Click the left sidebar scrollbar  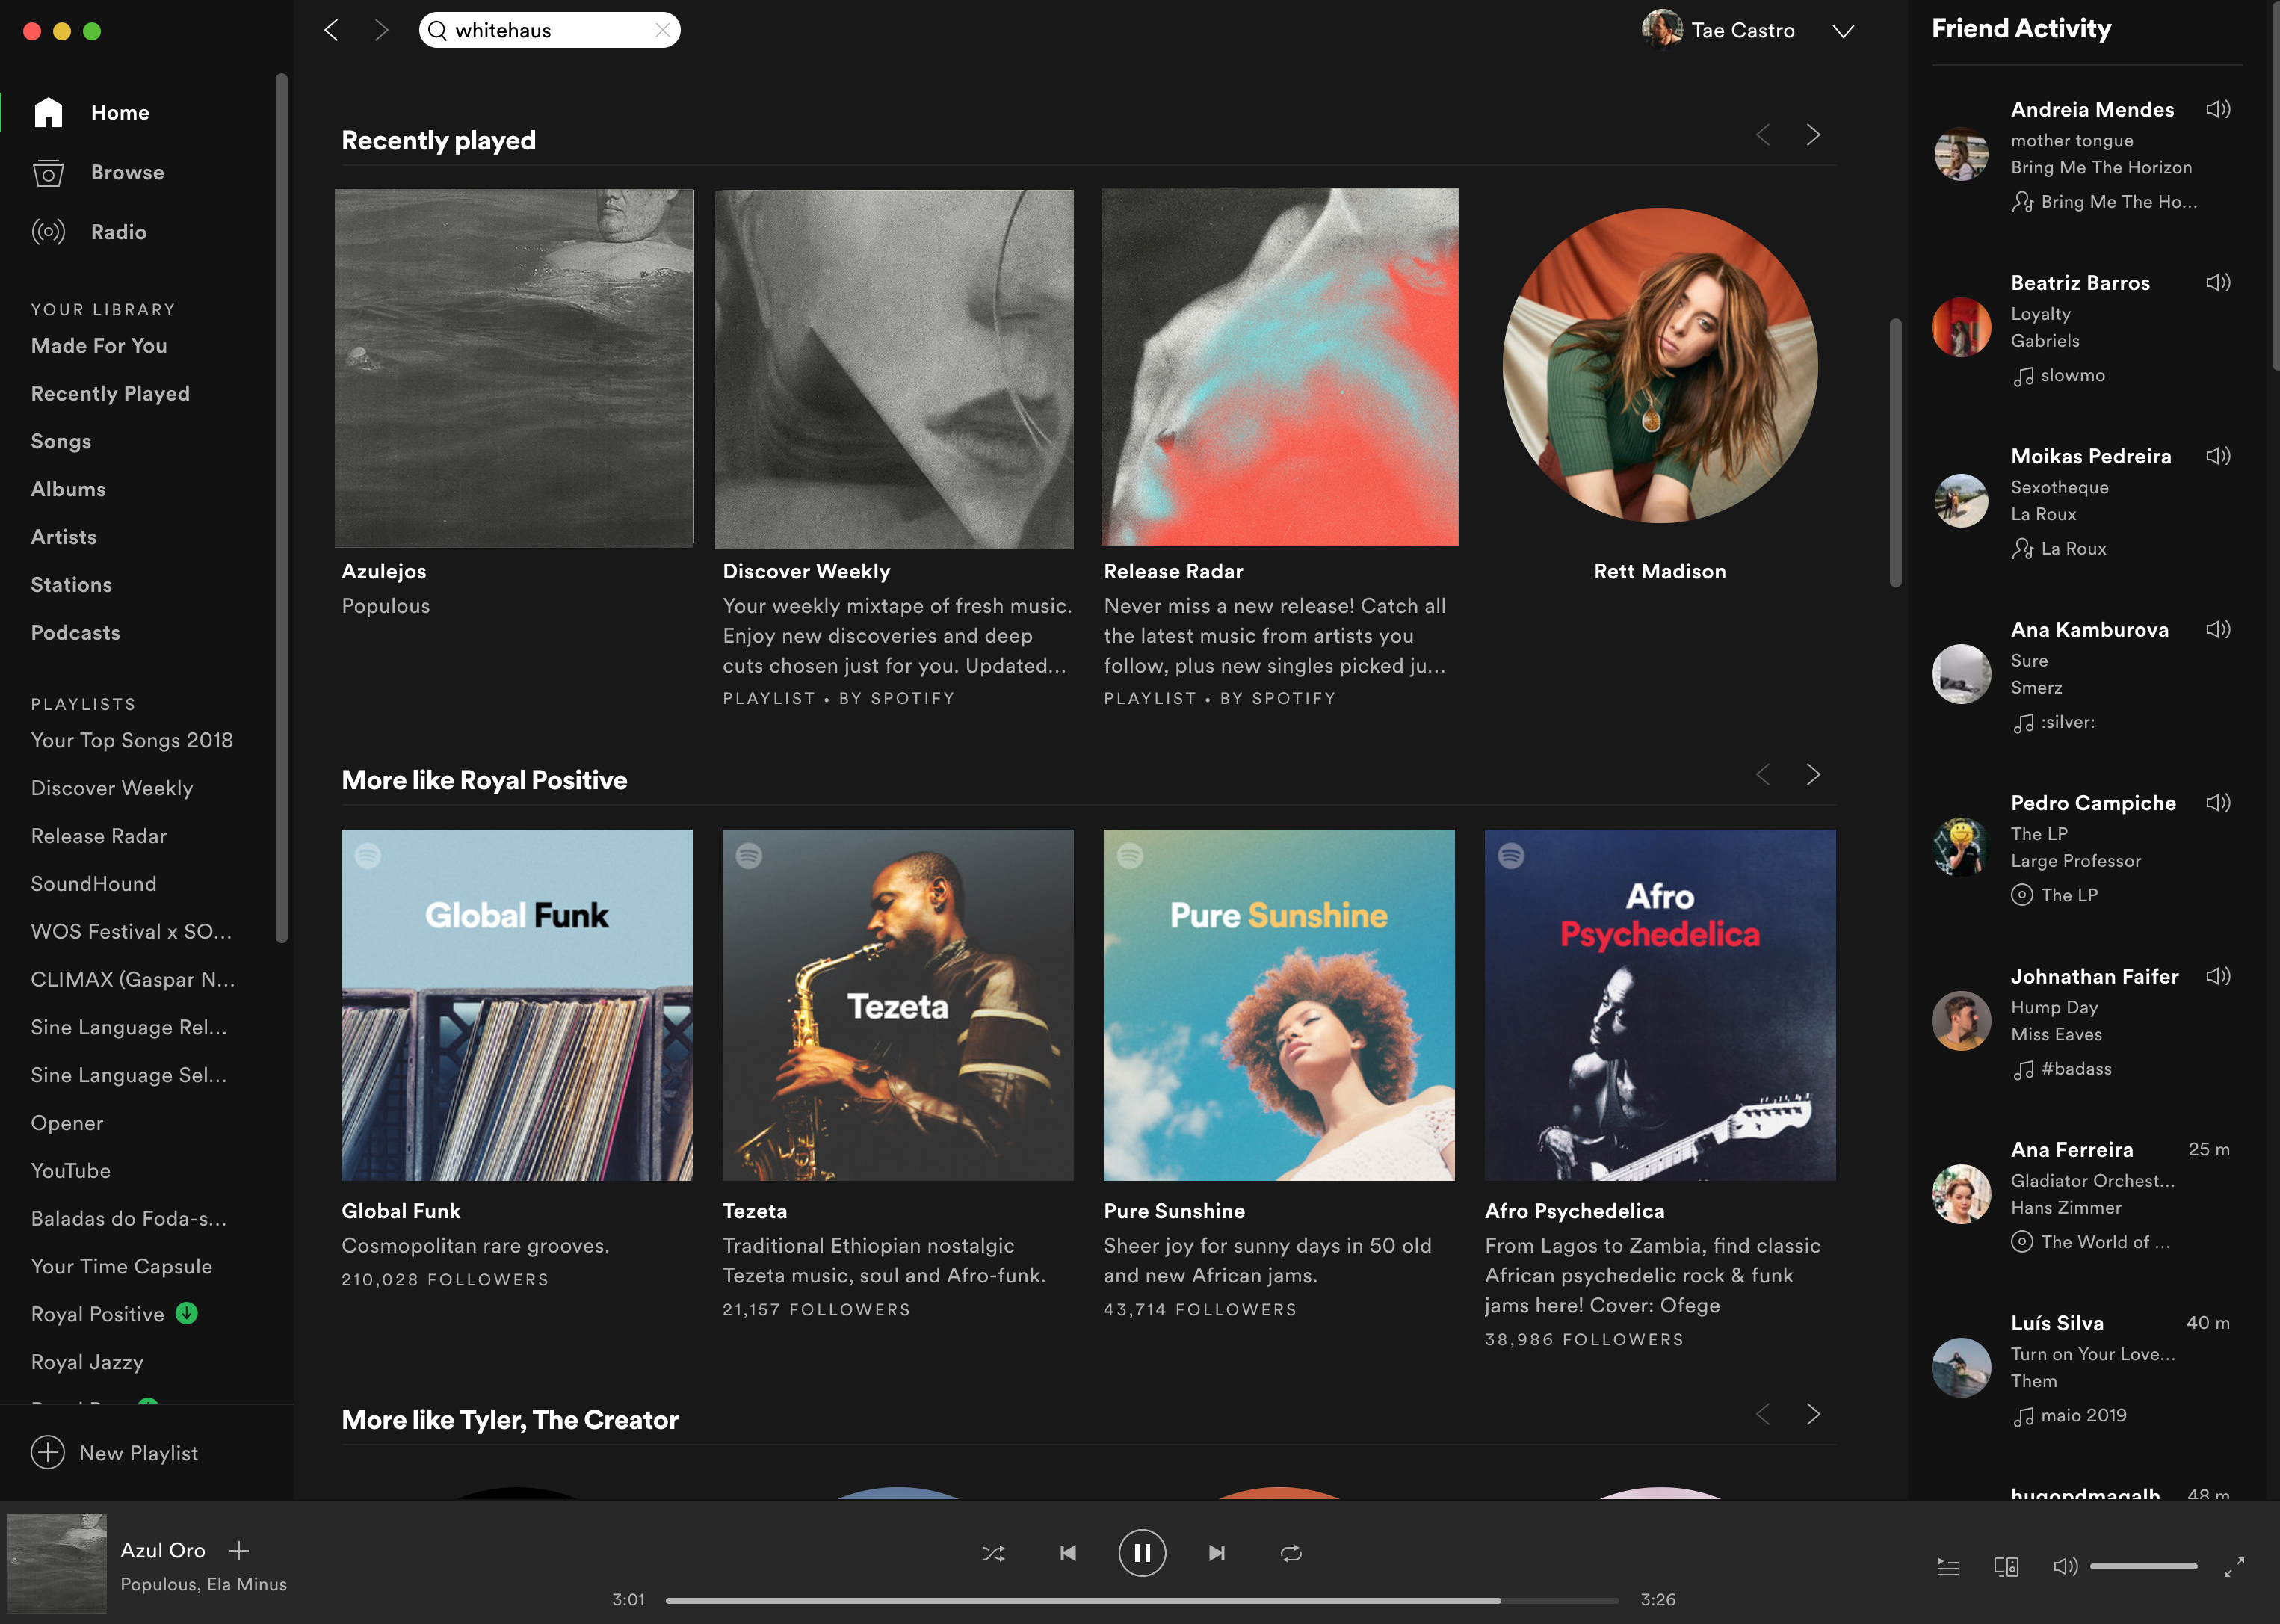tap(281, 507)
